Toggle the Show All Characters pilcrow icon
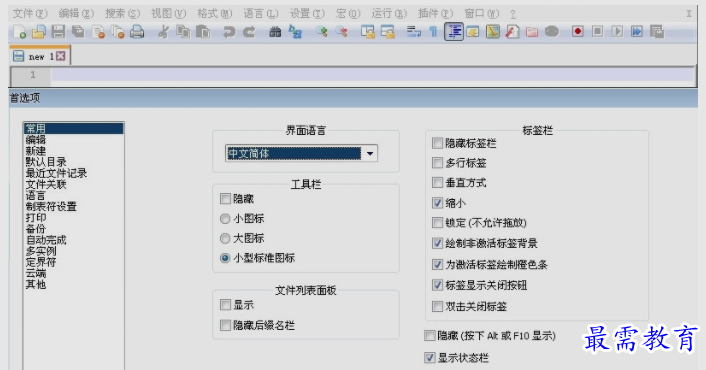Image resolution: width=706 pixels, height=370 pixels. [x=433, y=32]
